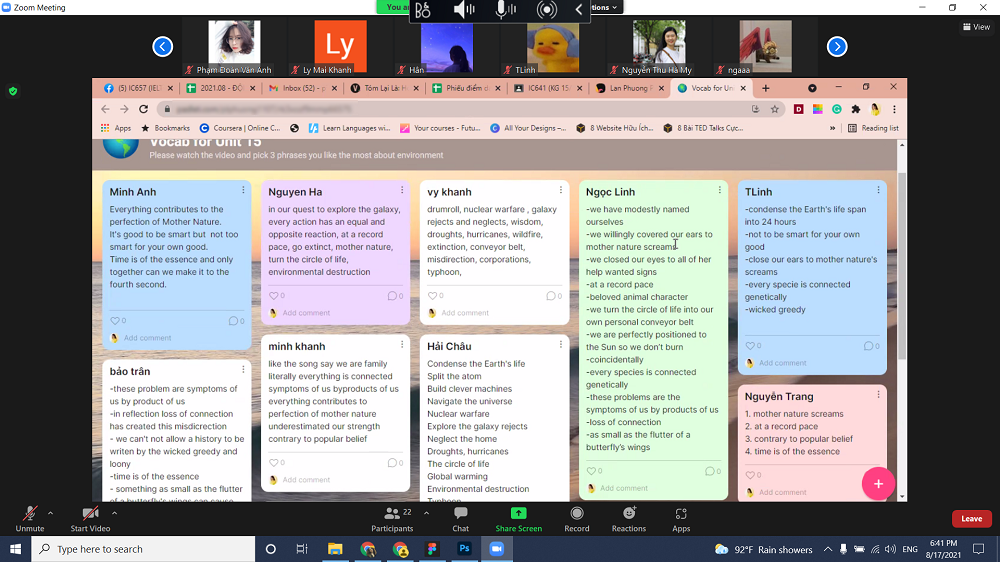Viewport: 1000px width, 562px height.
Task: Reload the page in the browser
Action: click(144, 109)
